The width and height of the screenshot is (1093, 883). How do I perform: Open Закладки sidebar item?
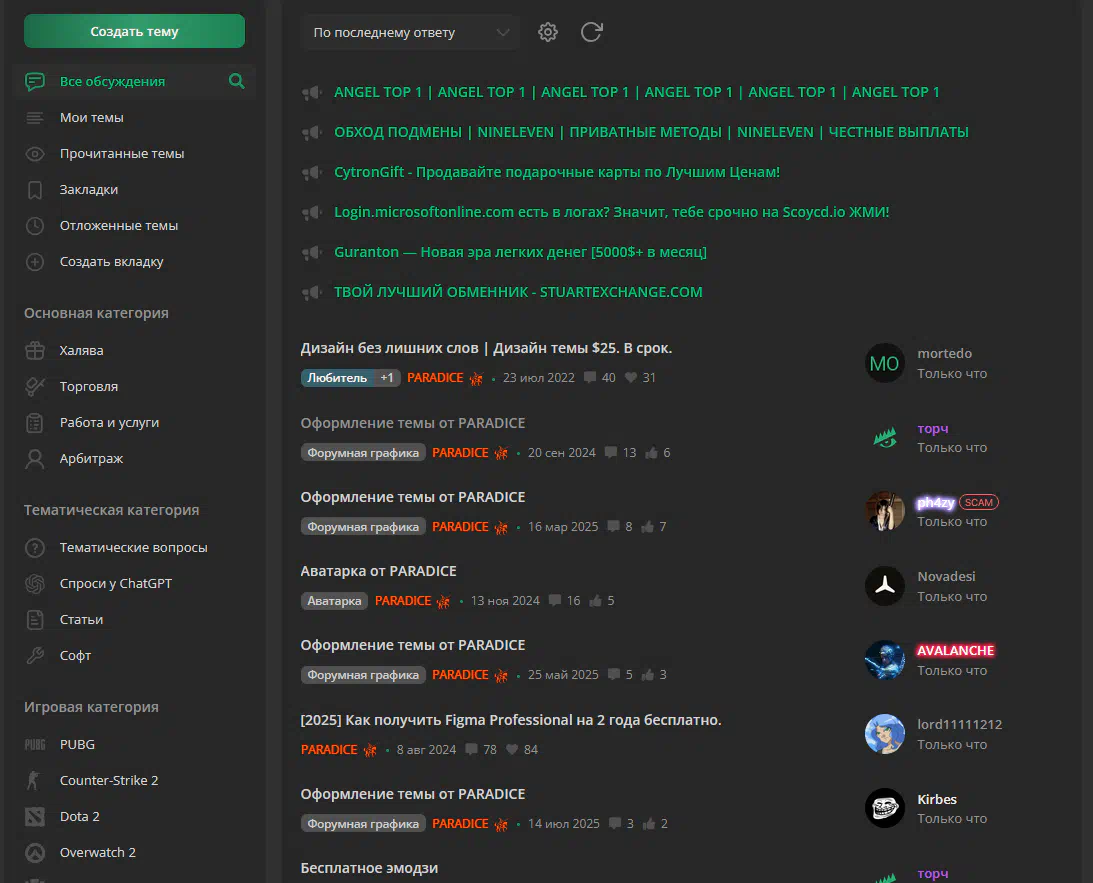click(x=89, y=190)
